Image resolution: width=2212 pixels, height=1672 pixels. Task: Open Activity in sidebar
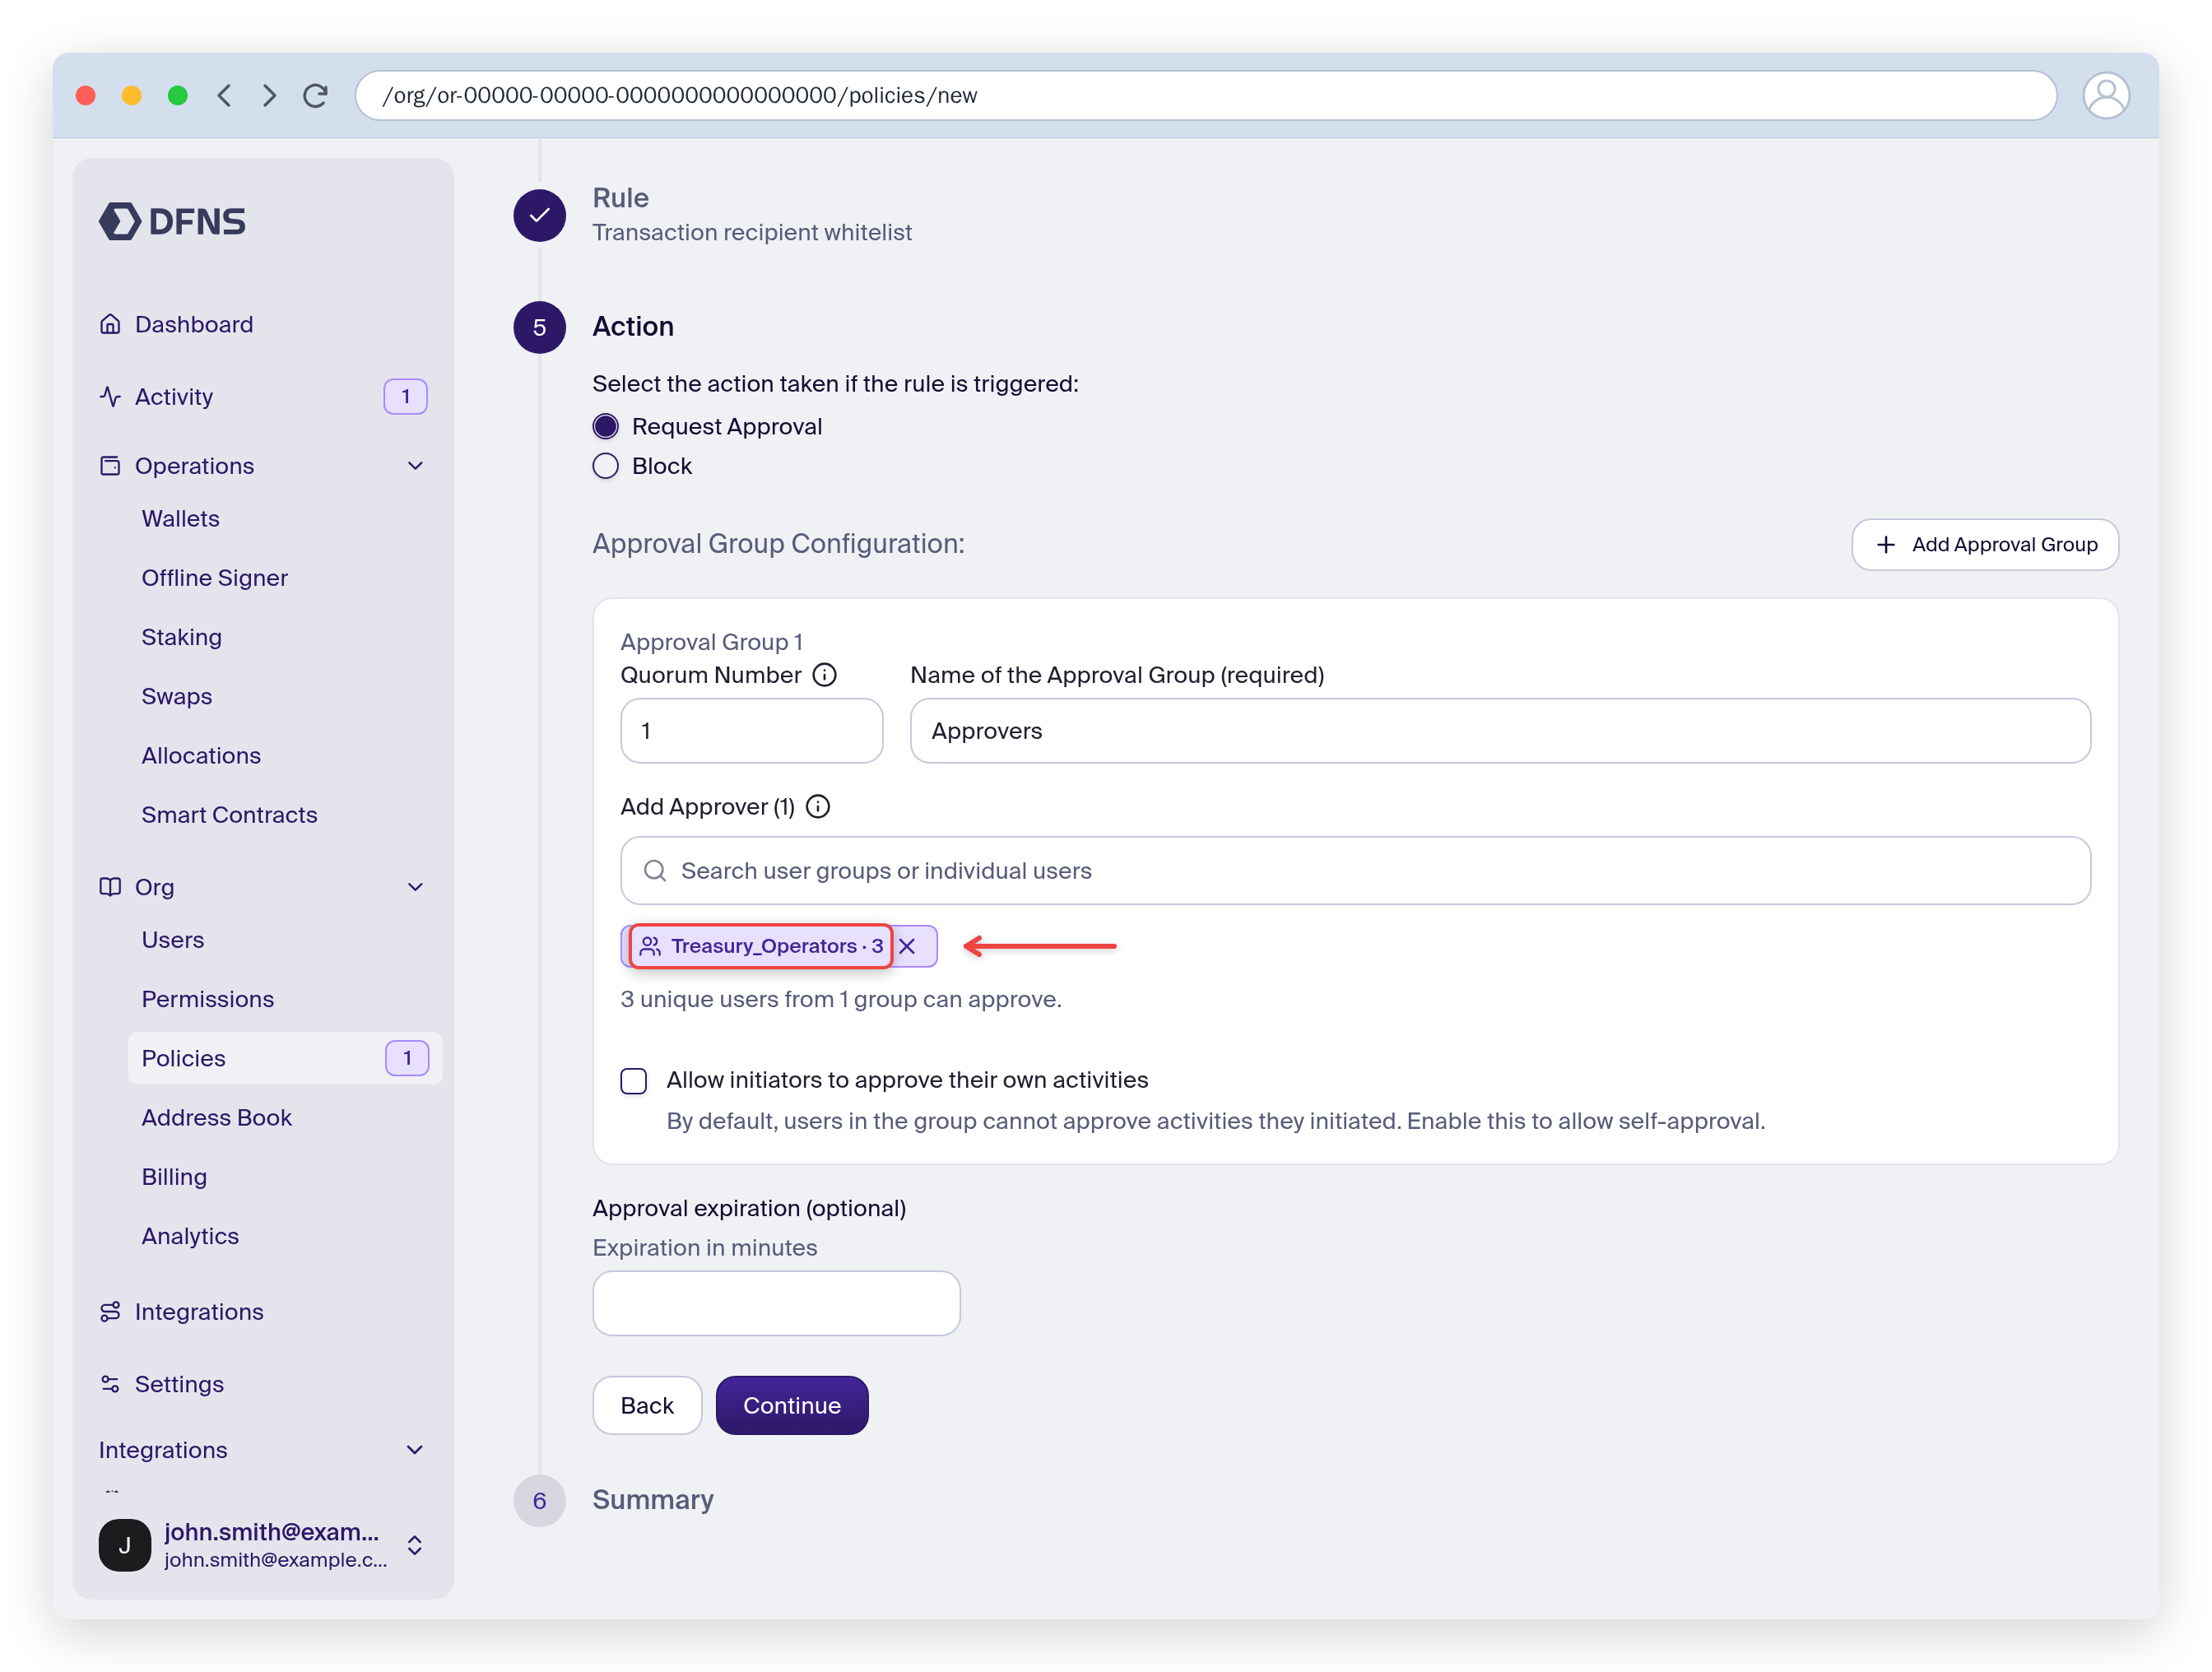(x=173, y=397)
